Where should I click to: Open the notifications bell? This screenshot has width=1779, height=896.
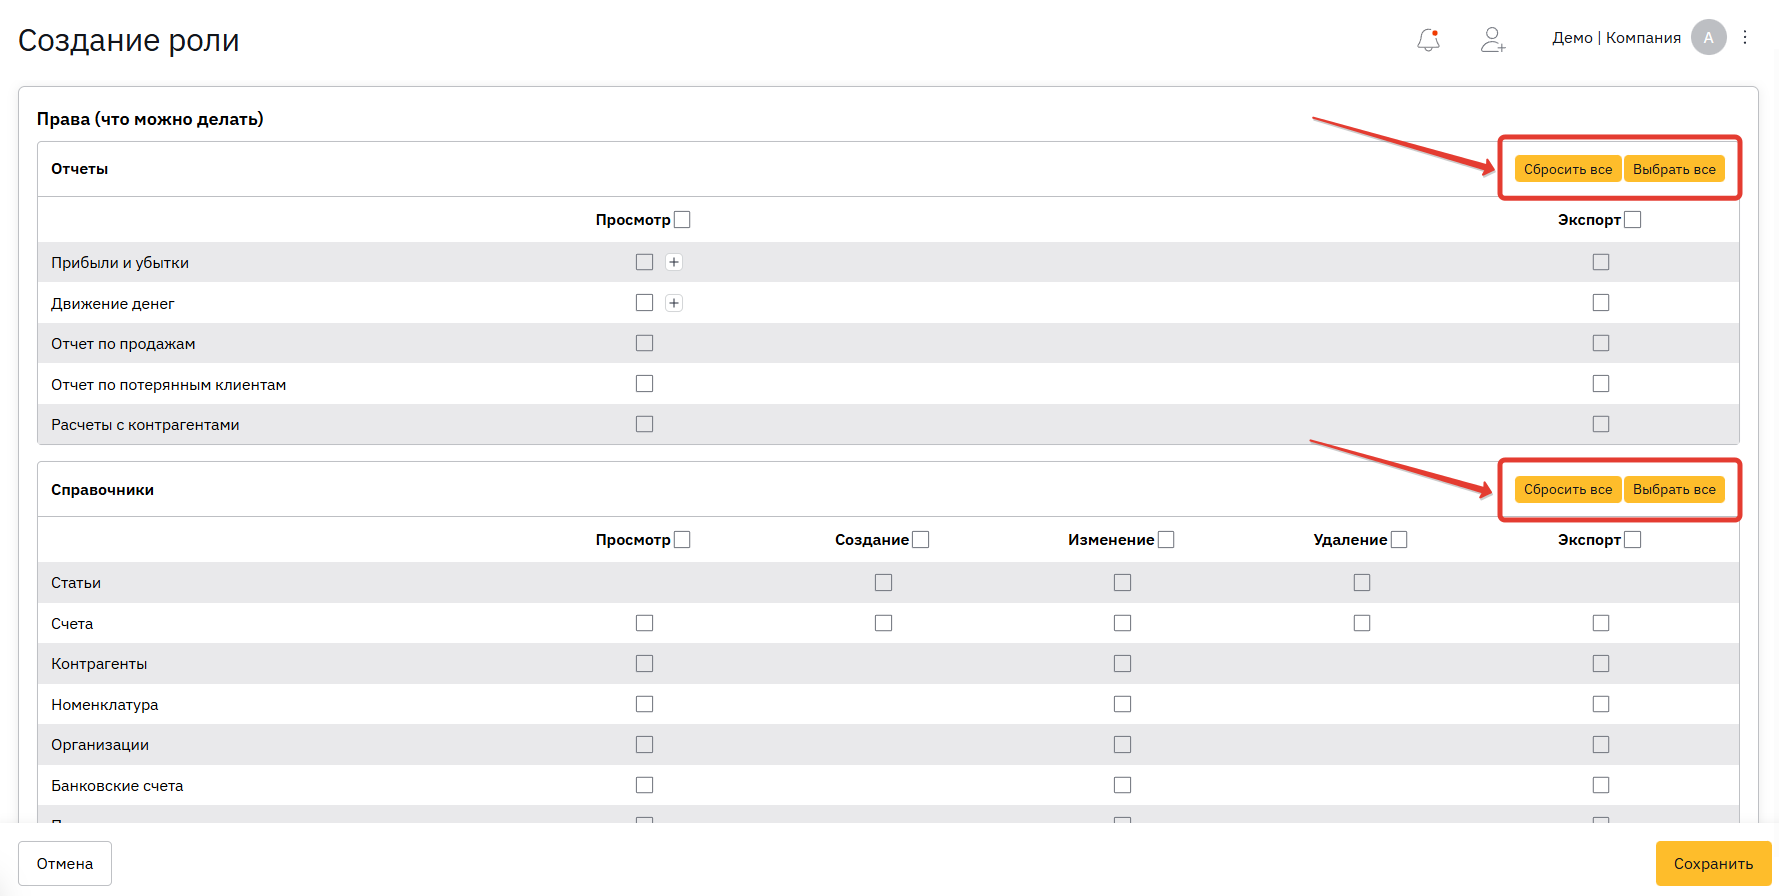click(1428, 39)
